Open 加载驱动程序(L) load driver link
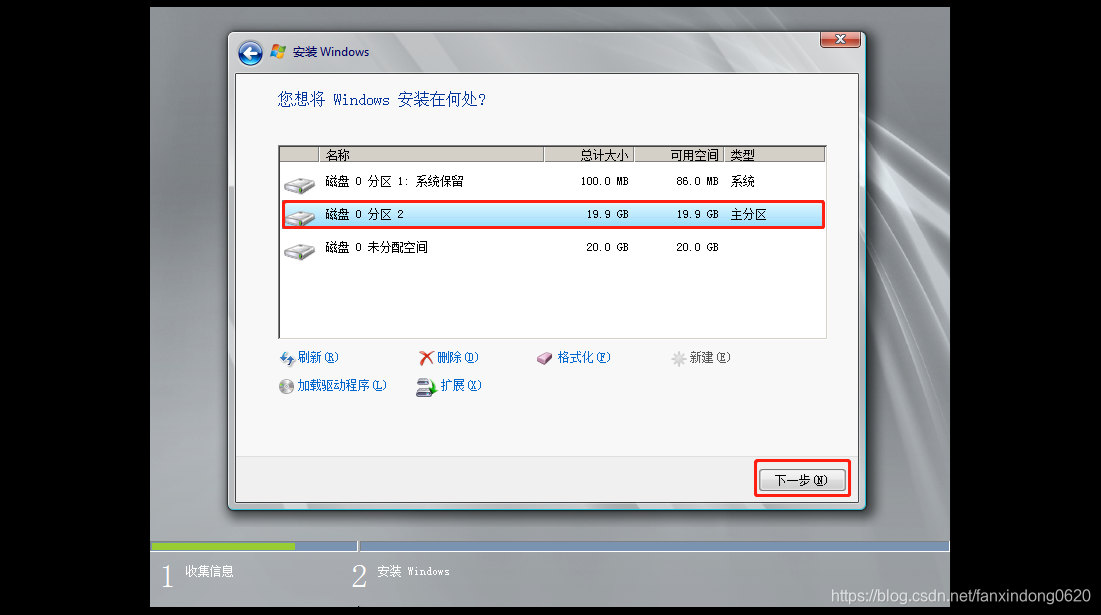 341,385
